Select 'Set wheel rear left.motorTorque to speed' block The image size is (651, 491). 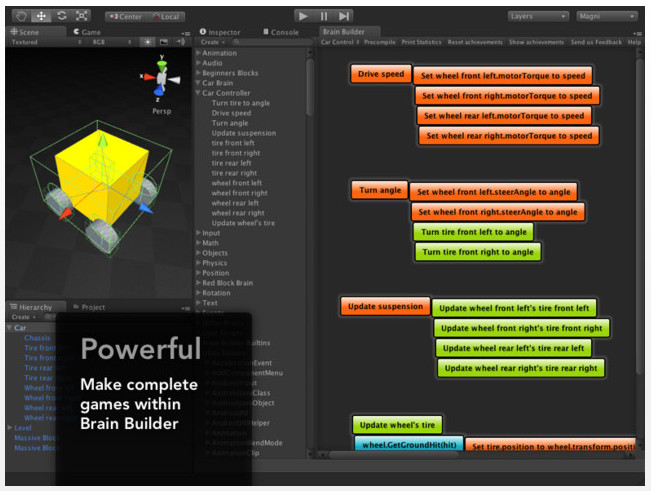pos(504,116)
